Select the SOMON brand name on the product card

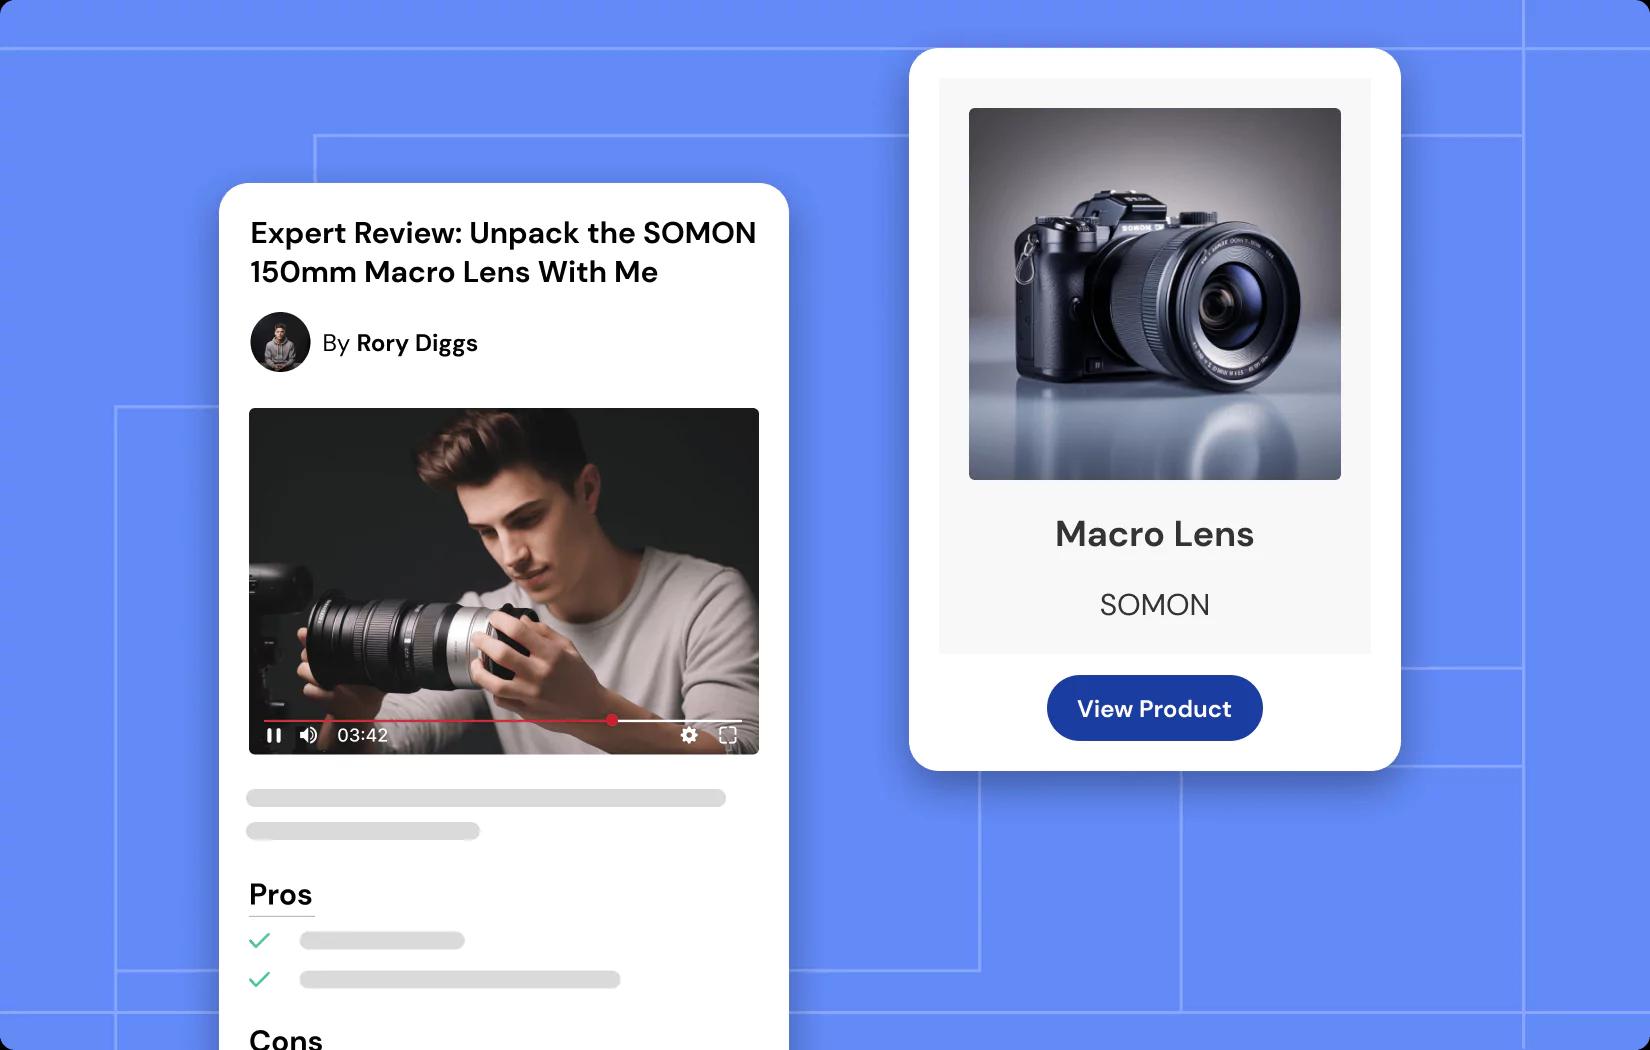tap(1154, 605)
